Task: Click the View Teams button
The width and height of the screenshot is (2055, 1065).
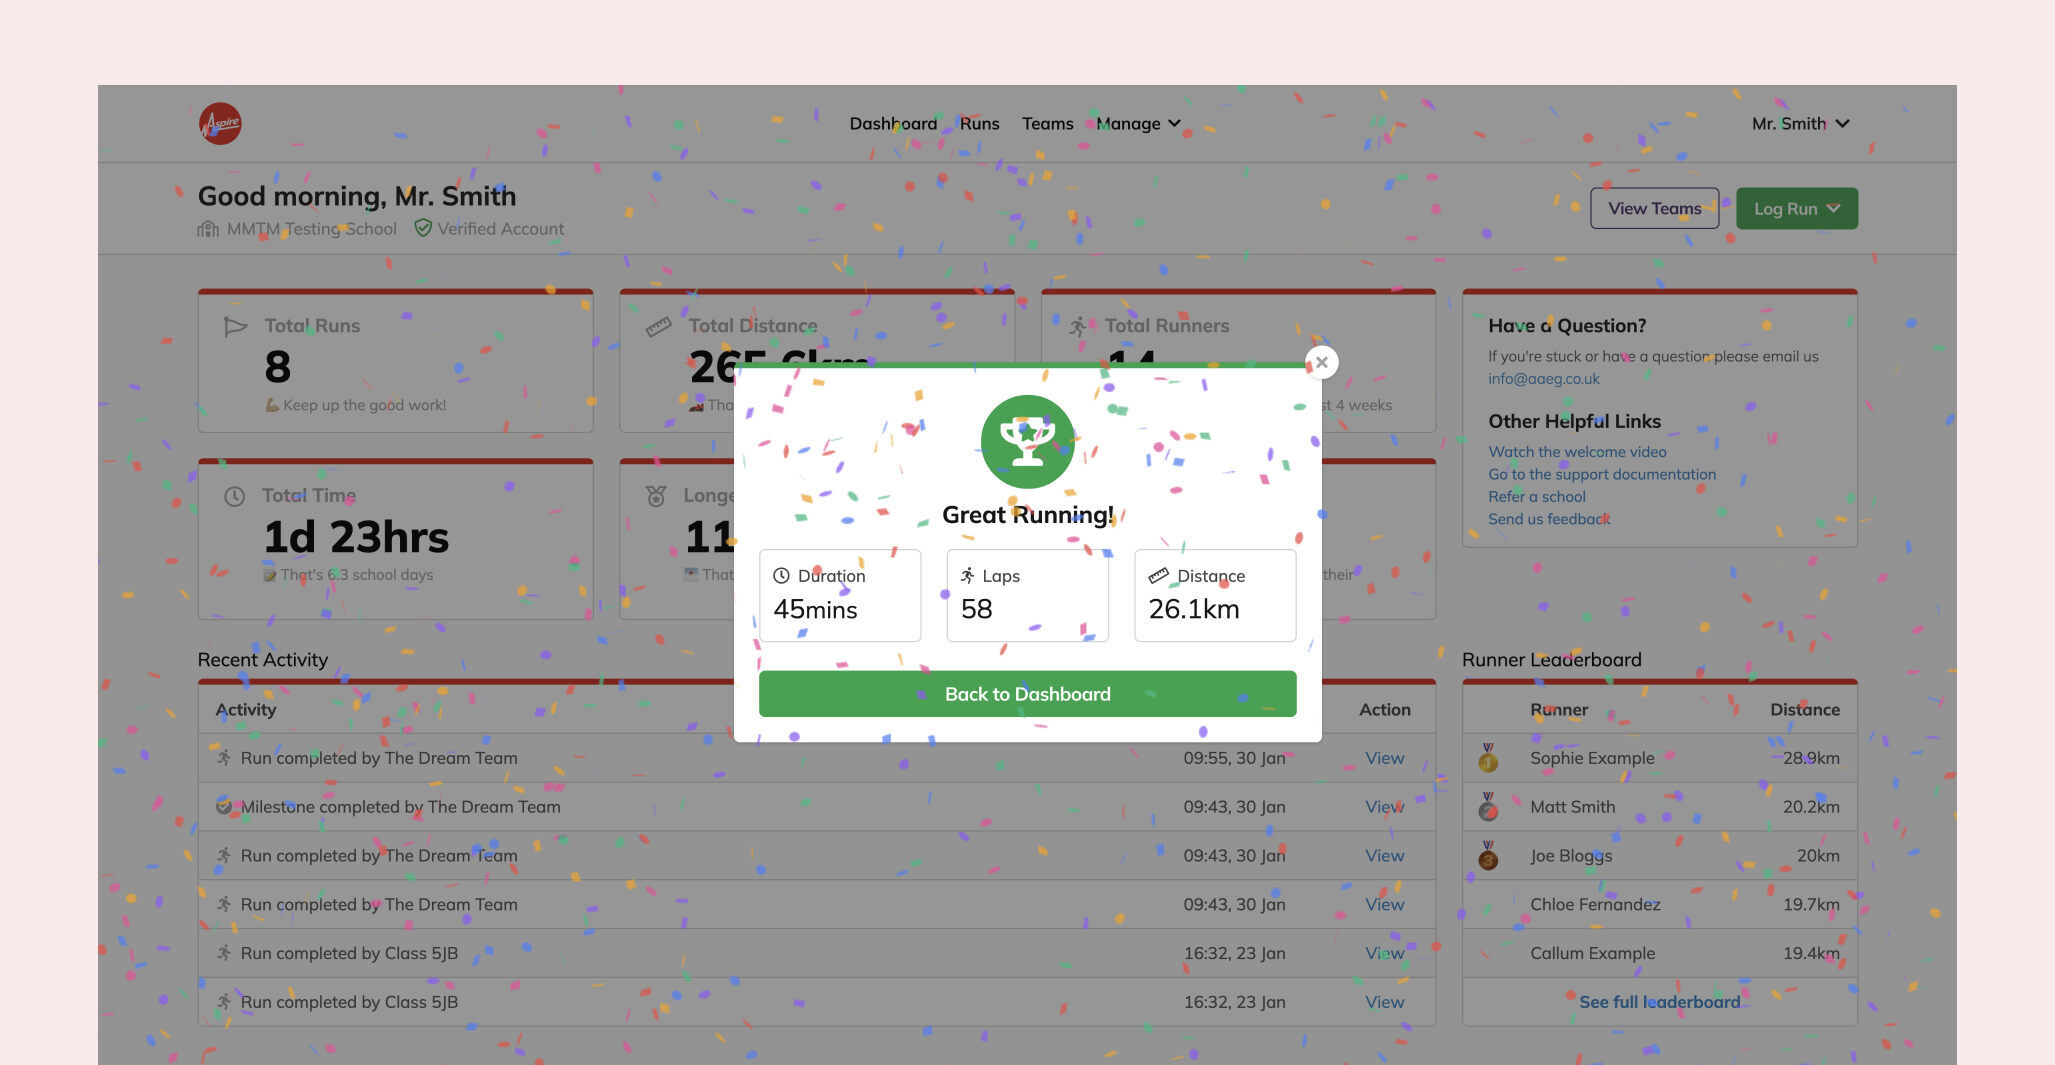Action: click(1654, 209)
